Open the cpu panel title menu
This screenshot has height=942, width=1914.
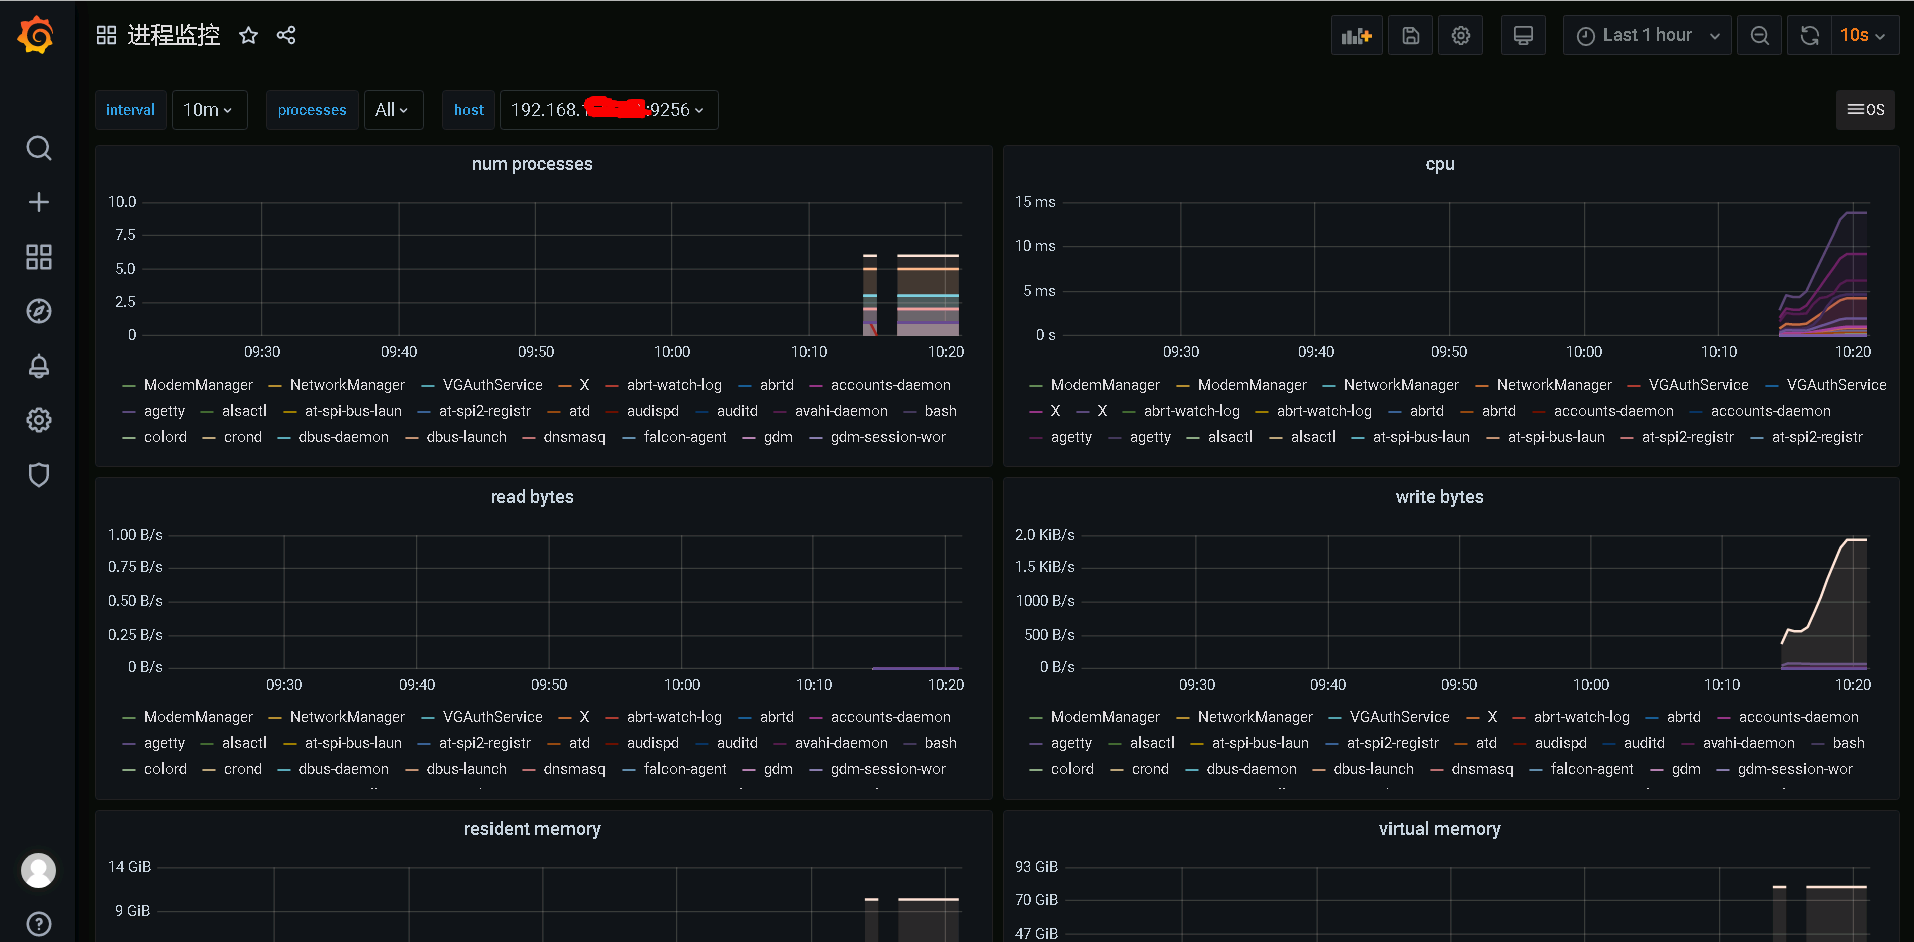(1440, 163)
